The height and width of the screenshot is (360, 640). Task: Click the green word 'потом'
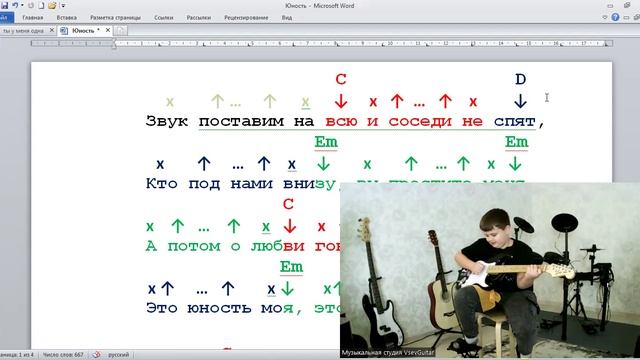tap(194, 247)
